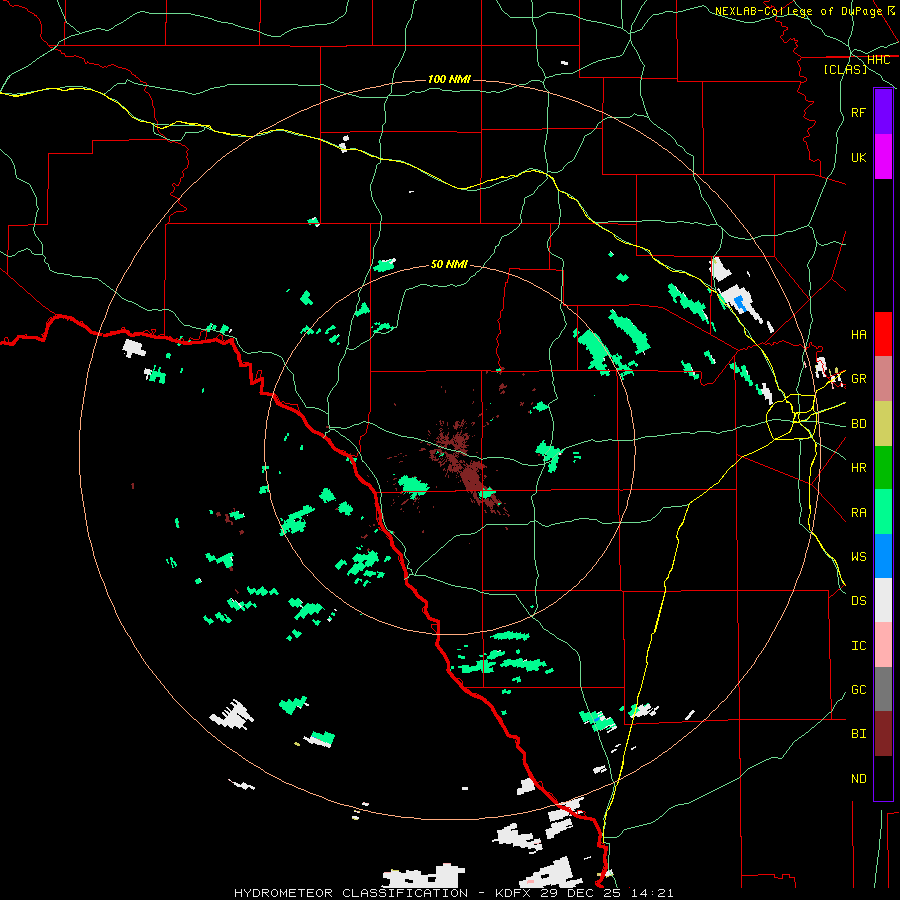Click the KDFX radar site identifier
This screenshot has width=900, height=900.
pyautogui.click(x=514, y=893)
